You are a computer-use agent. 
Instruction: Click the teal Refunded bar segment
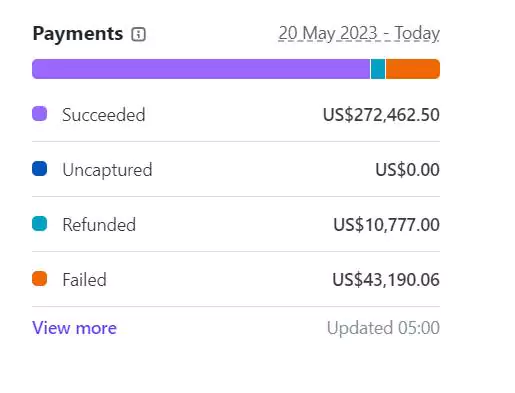[x=378, y=69]
